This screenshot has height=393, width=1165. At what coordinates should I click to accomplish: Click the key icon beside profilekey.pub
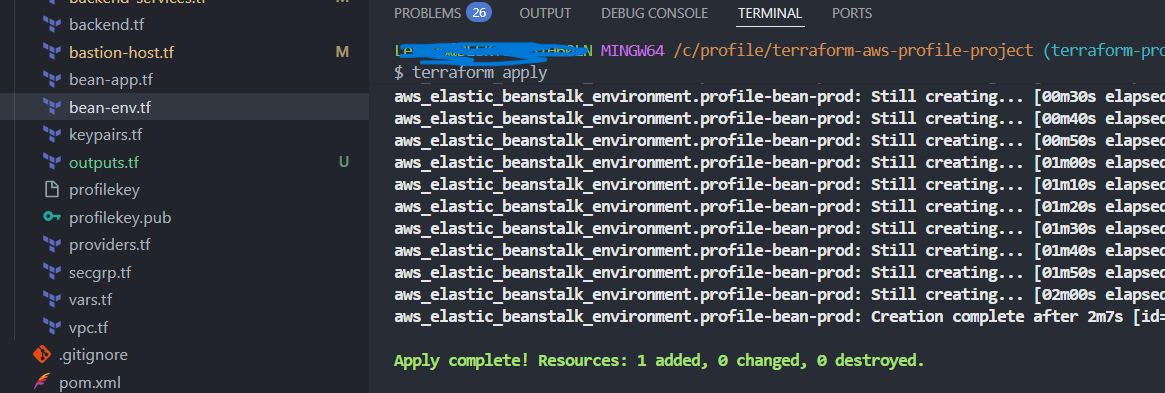point(51,217)
